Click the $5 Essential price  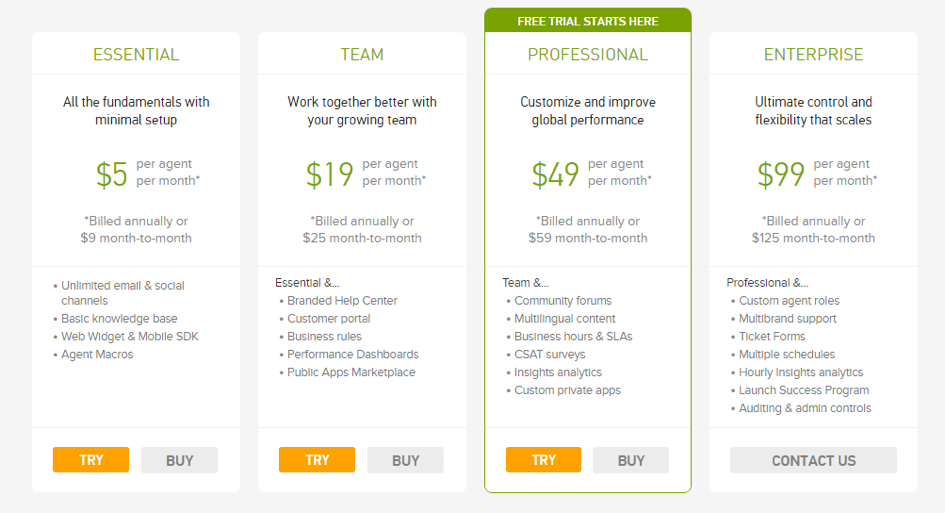111,175
